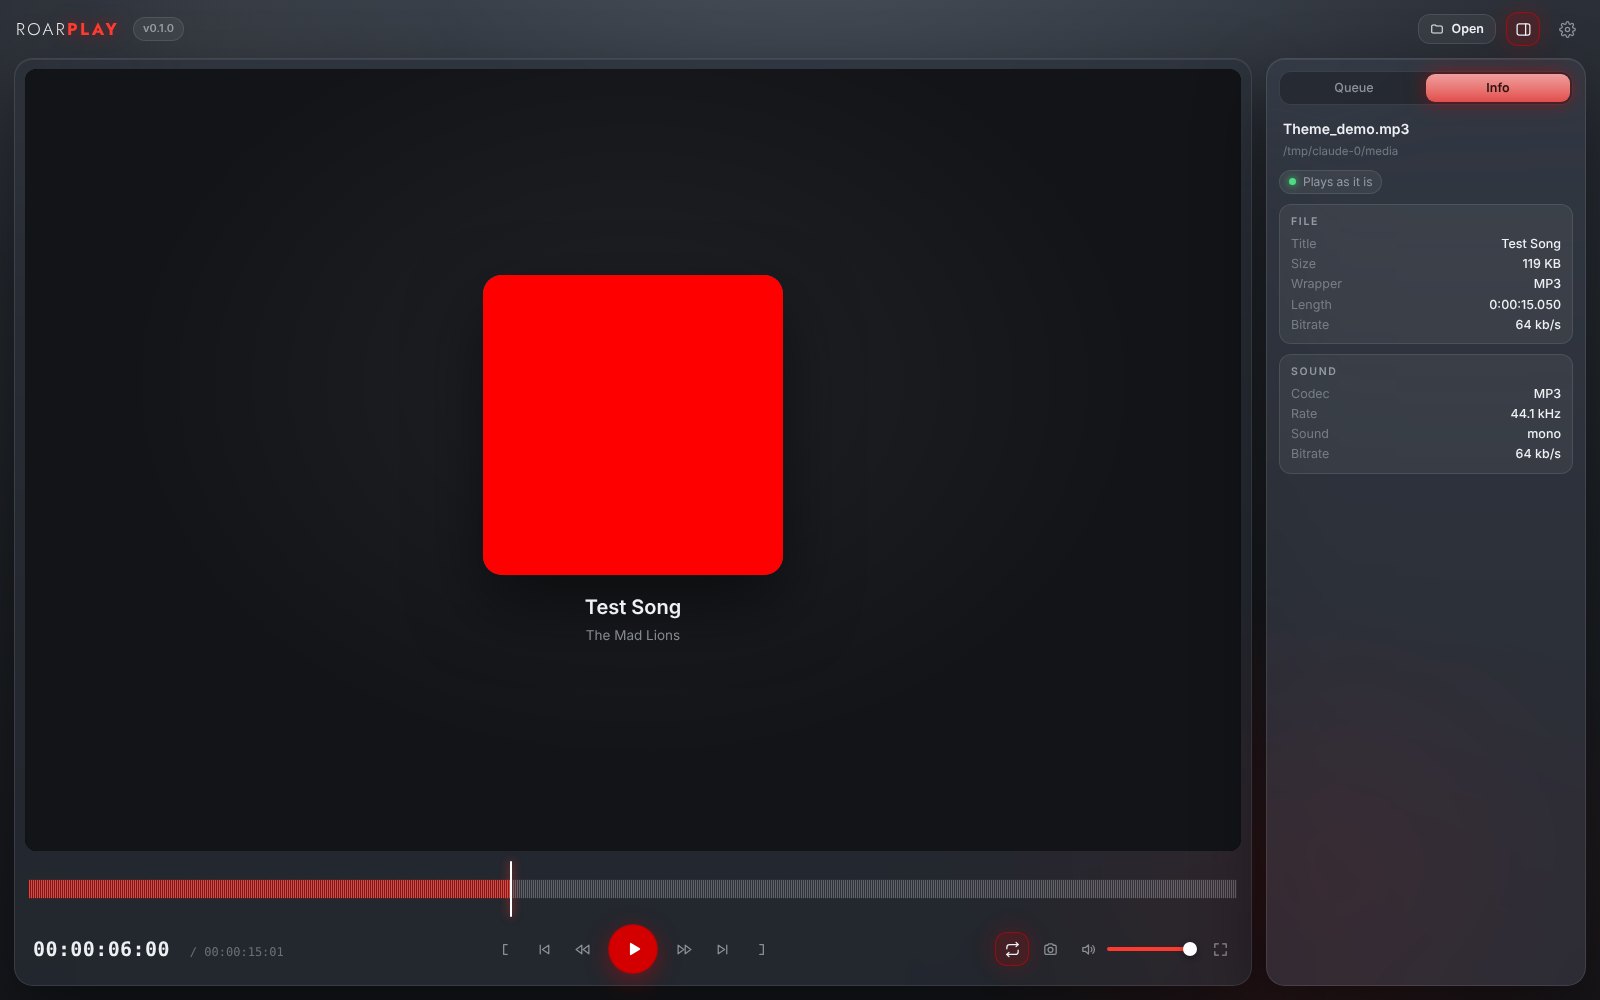Click the play button
The width and height of the screenshot is (1600, 1000).
(x=633, y=949)
